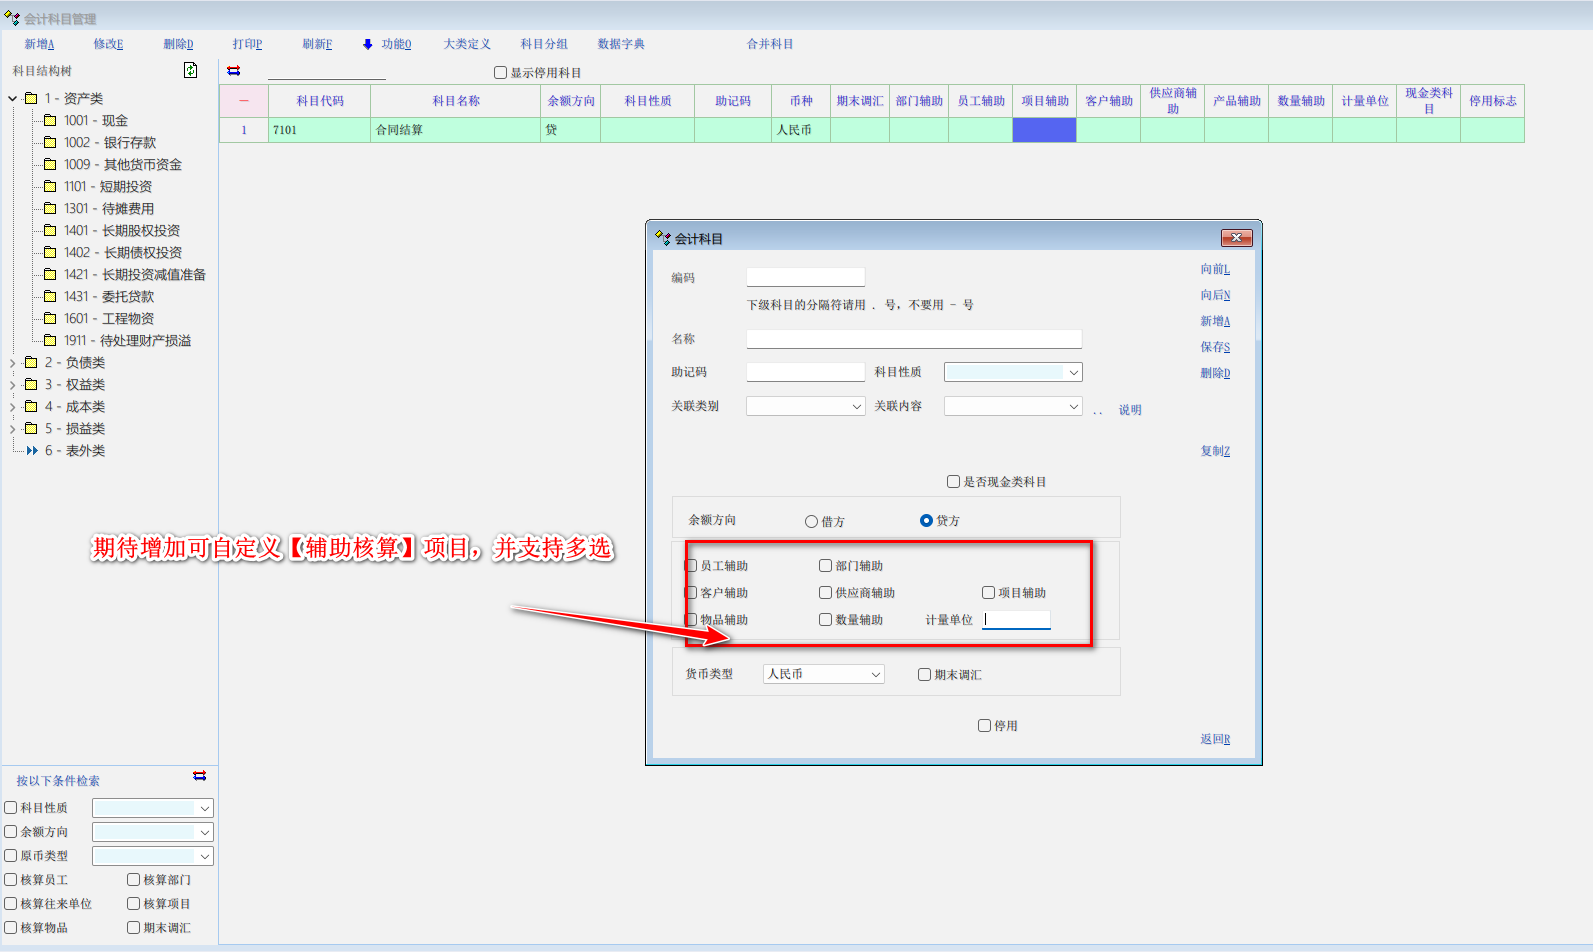Click the blue down-arrow 功能 icon
The height and width of the screenshot is (952, 1593).
pos(368,44)
